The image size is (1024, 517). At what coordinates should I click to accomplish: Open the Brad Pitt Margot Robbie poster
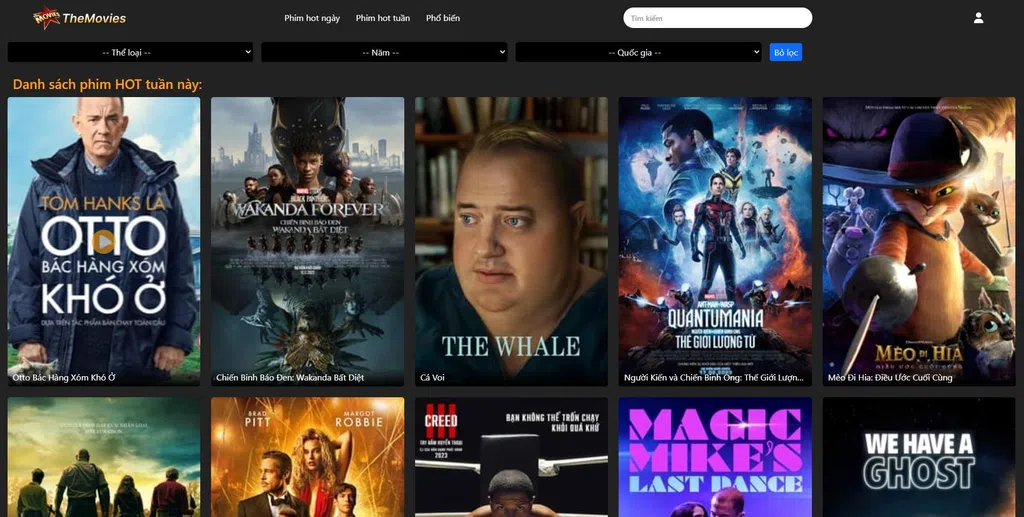(308, 457)
